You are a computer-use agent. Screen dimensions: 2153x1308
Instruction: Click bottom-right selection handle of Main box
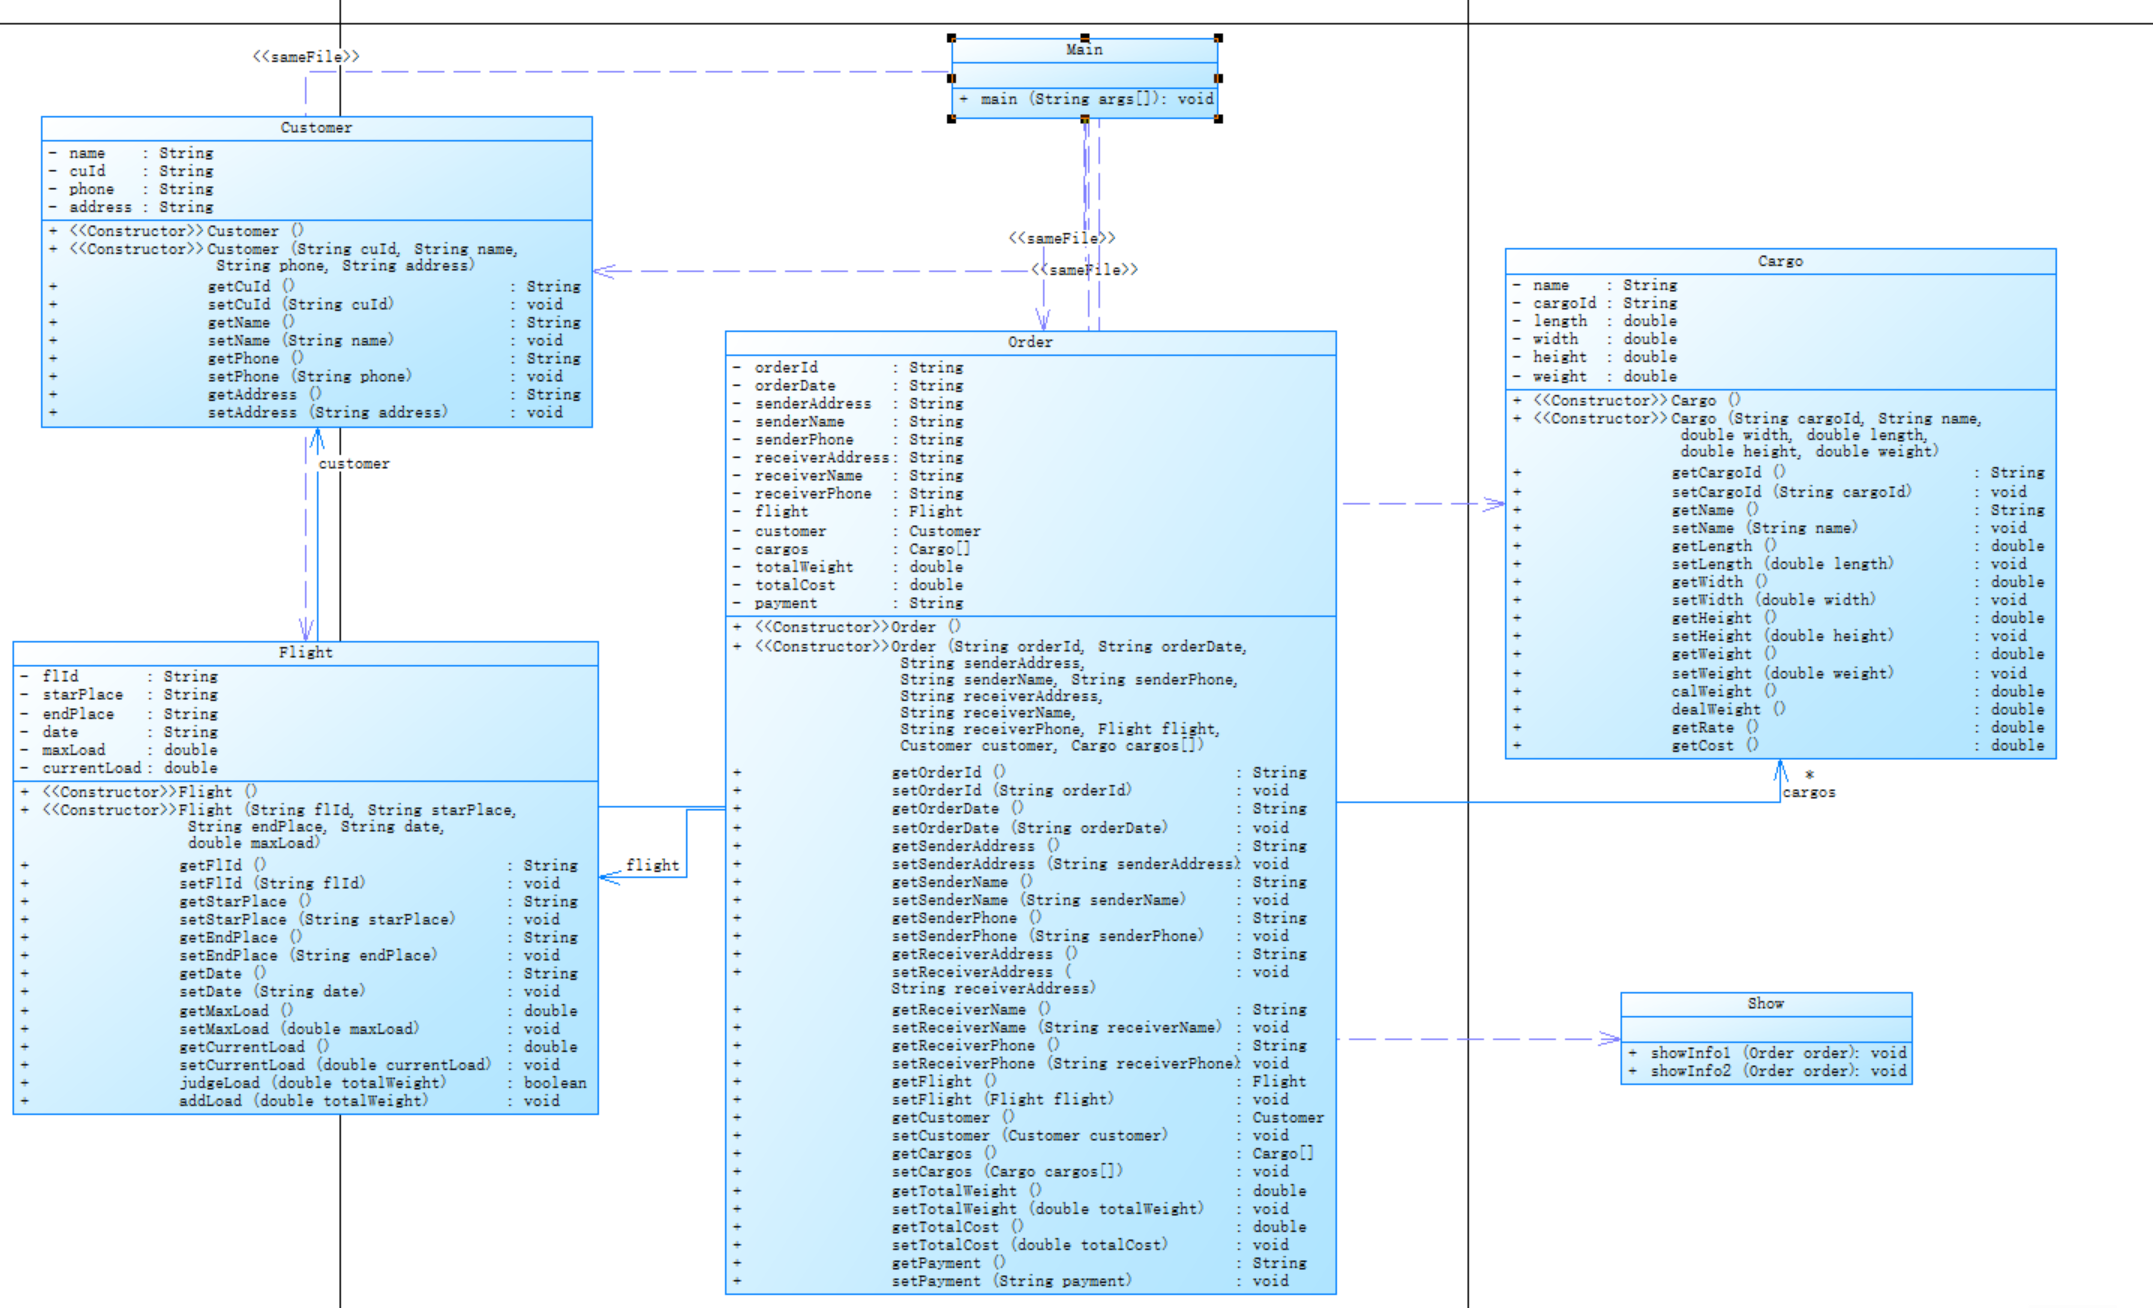pyautogui.click(x=1218, y=119)
